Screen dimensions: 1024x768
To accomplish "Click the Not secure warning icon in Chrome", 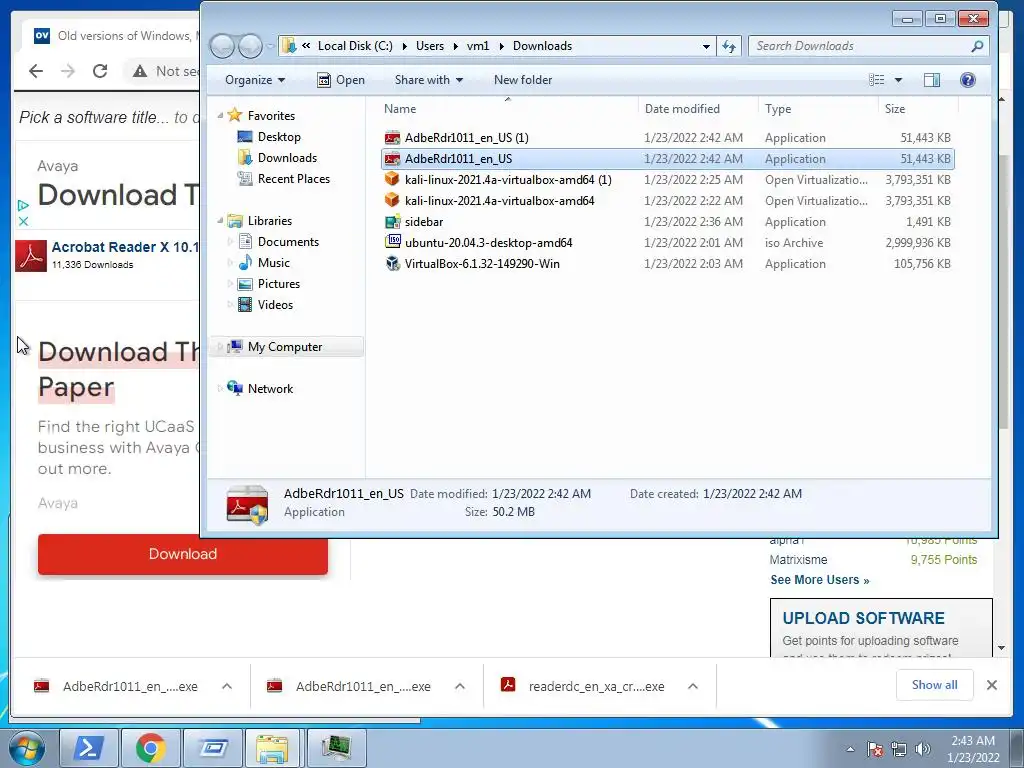I will click(x=140, y=71).
